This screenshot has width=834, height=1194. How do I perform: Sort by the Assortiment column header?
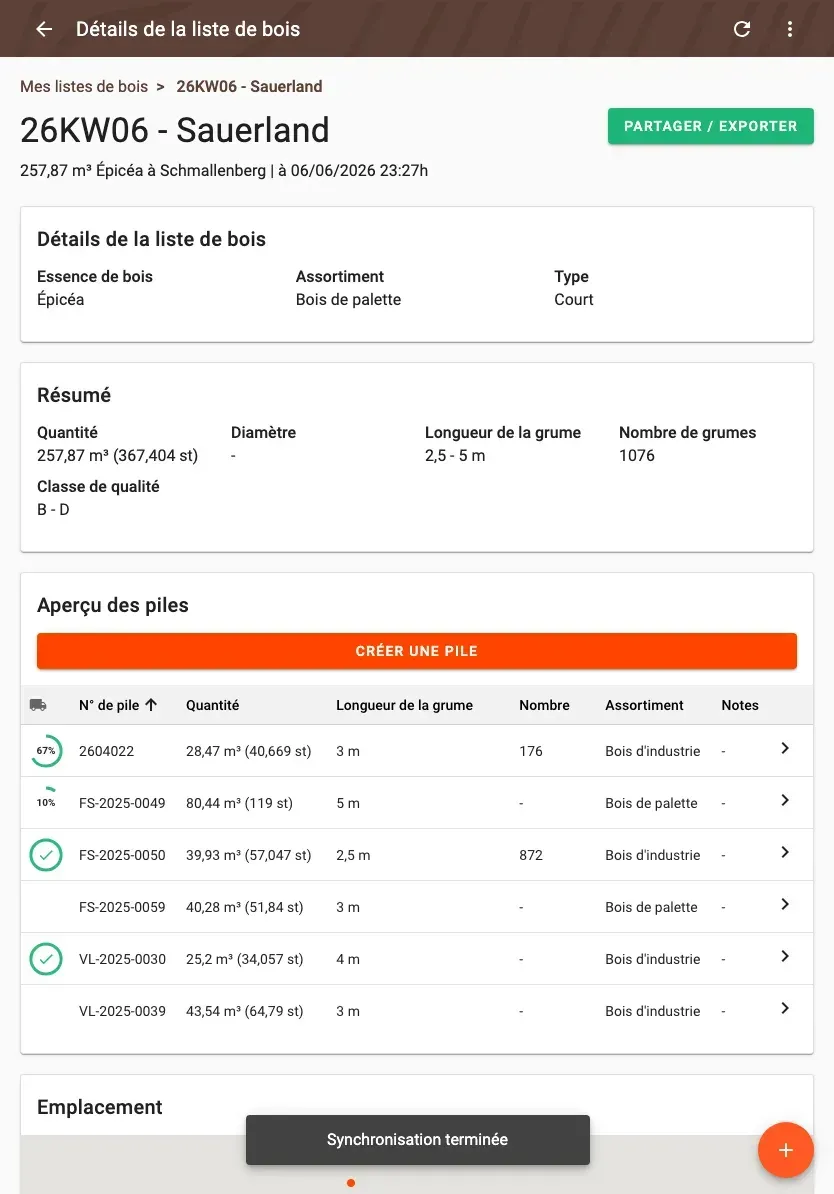[x=644, y=705]
